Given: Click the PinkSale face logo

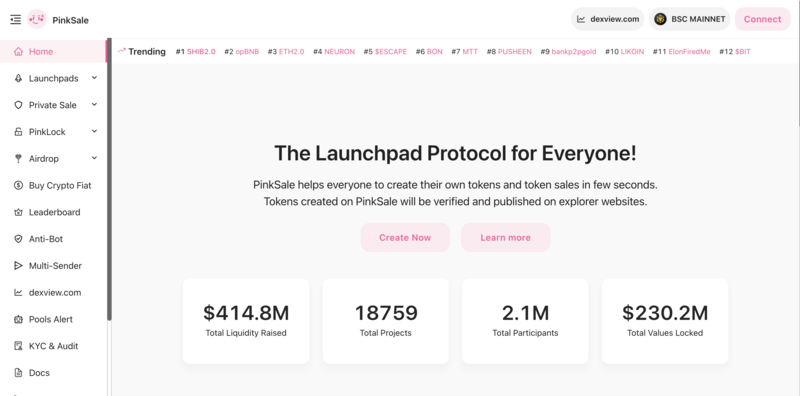Looking at the screenshot, I should click(37, 19).
